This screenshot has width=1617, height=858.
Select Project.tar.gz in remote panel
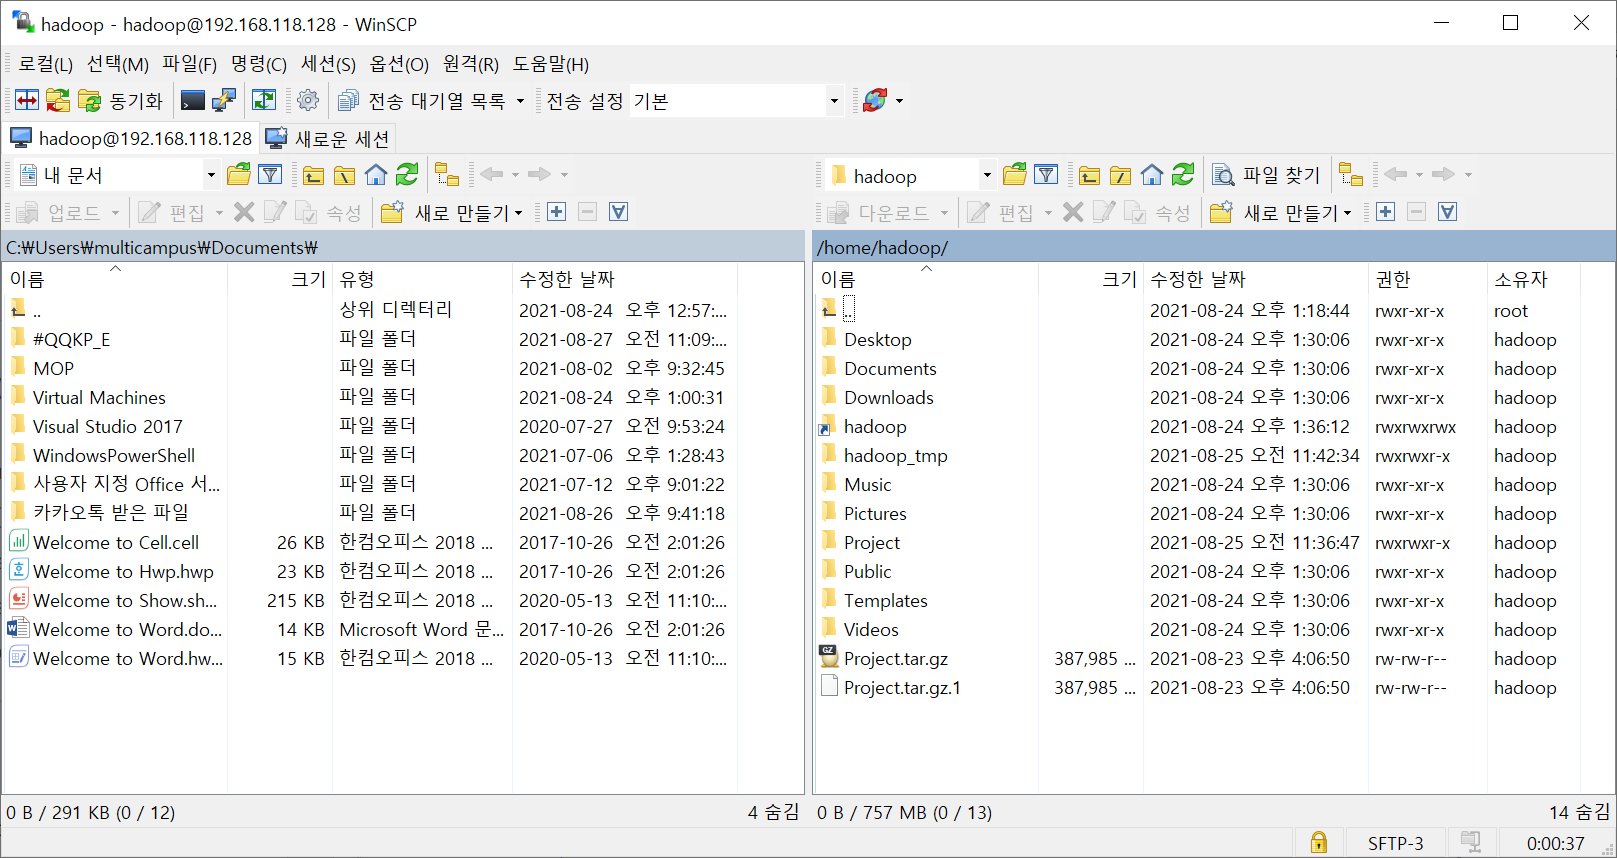pos(896,659)
